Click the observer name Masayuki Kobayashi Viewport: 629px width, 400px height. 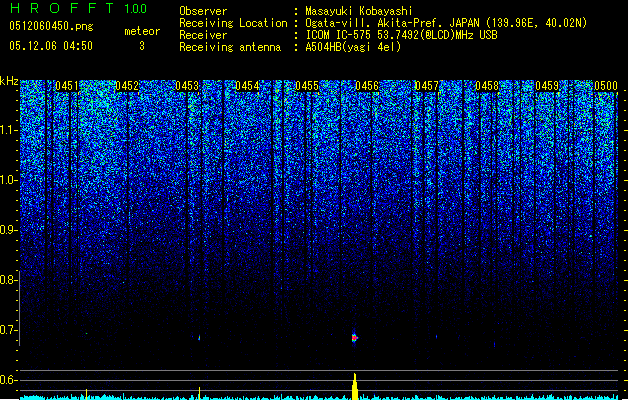[x=359, y=11]
